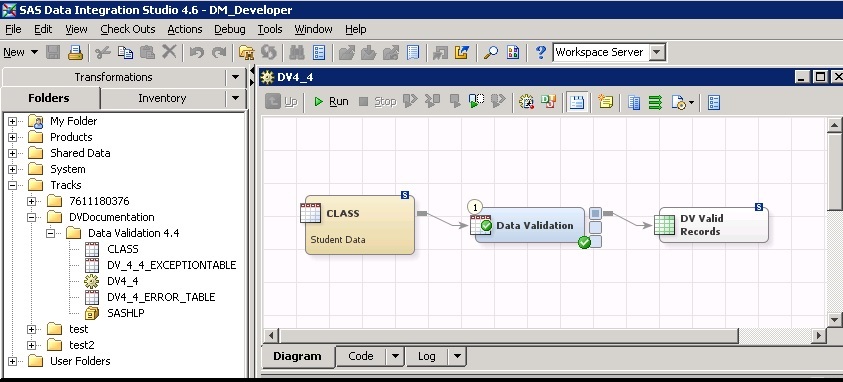Click the Refresh icon in main toolbar
843x382 pixels.
[268, 52]
